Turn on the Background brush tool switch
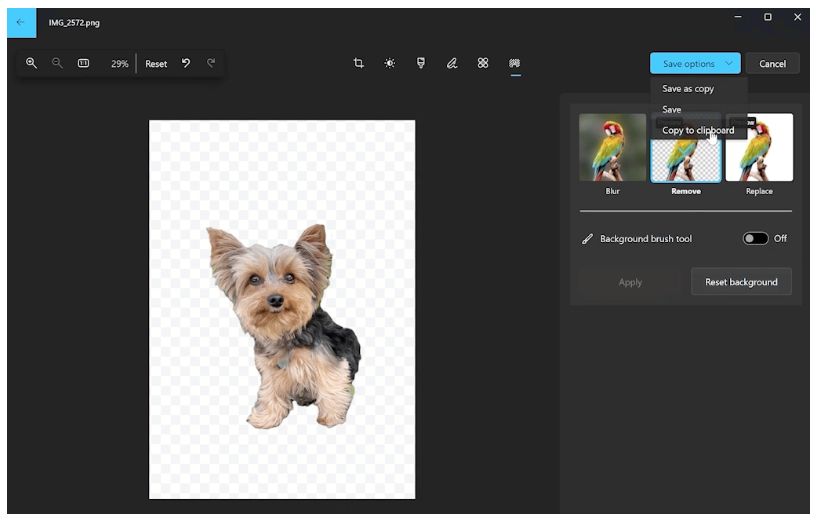The width and height of the screenshot is (821, 519). [x=755, y=239]
